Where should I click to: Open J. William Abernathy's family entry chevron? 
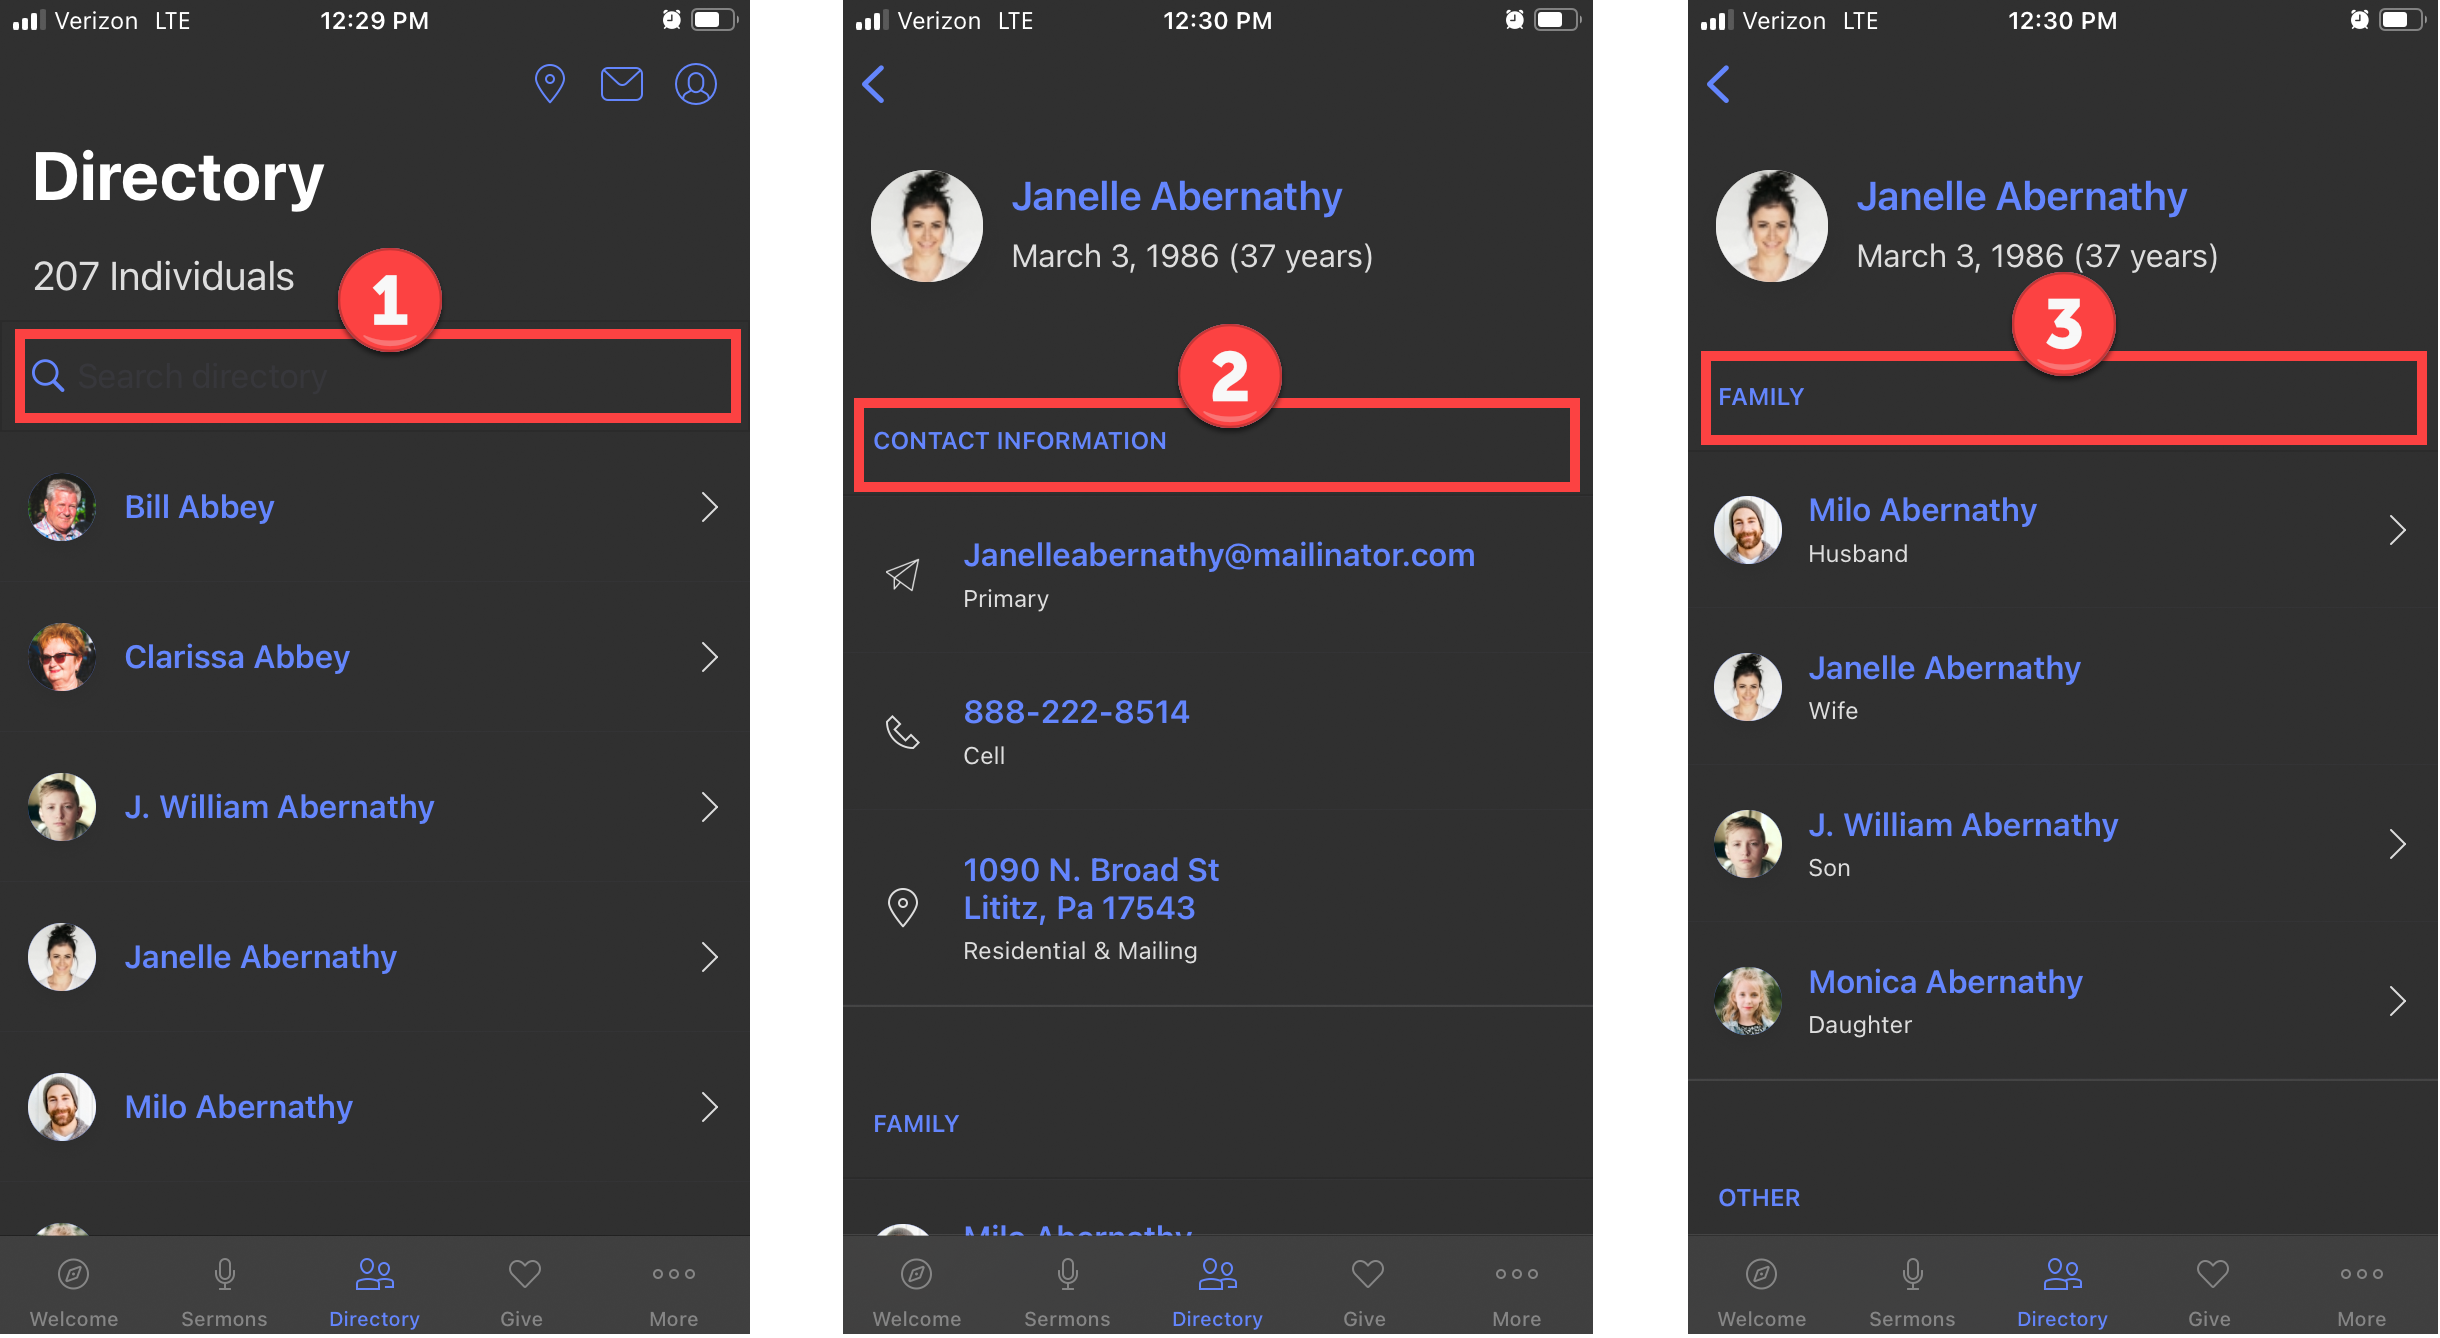pyautogui.click(x=2397, y=844)
